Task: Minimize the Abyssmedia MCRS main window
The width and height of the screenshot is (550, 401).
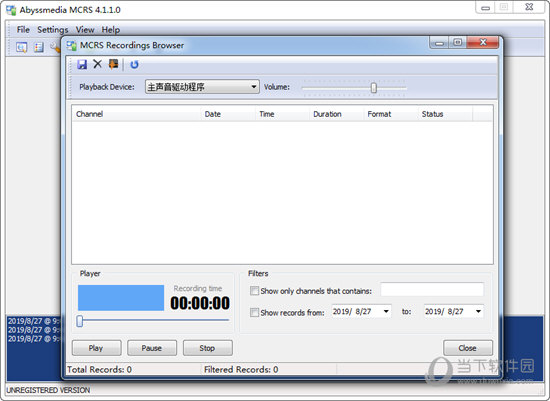Action: pos(485,8)
